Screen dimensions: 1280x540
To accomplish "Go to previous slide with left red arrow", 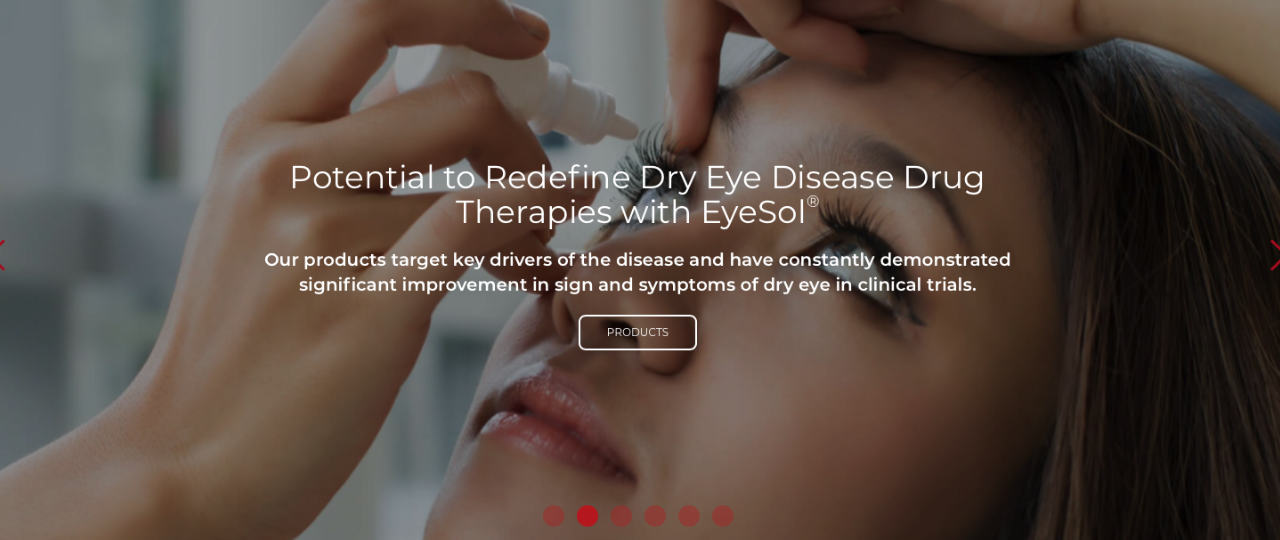I will coord(3,255).
